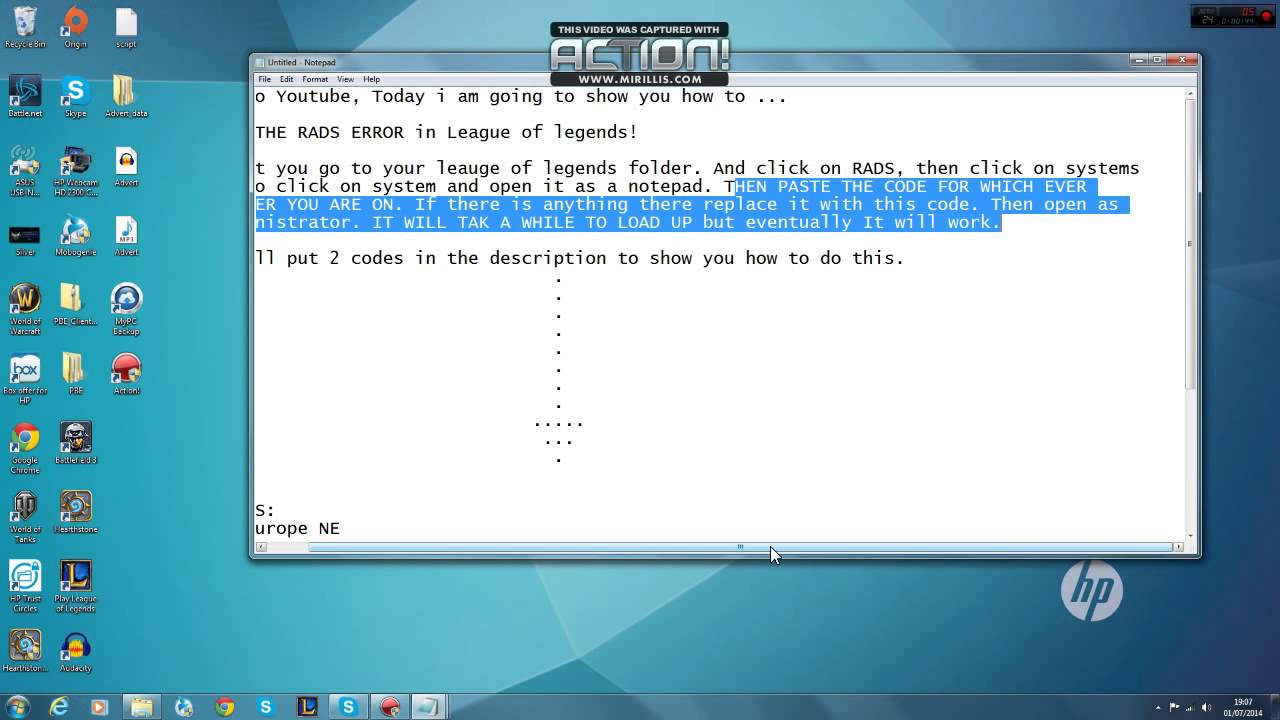Switch to Notepad taskbar button
Screen dimensions: 1280x720
click(x=427, y=707)
